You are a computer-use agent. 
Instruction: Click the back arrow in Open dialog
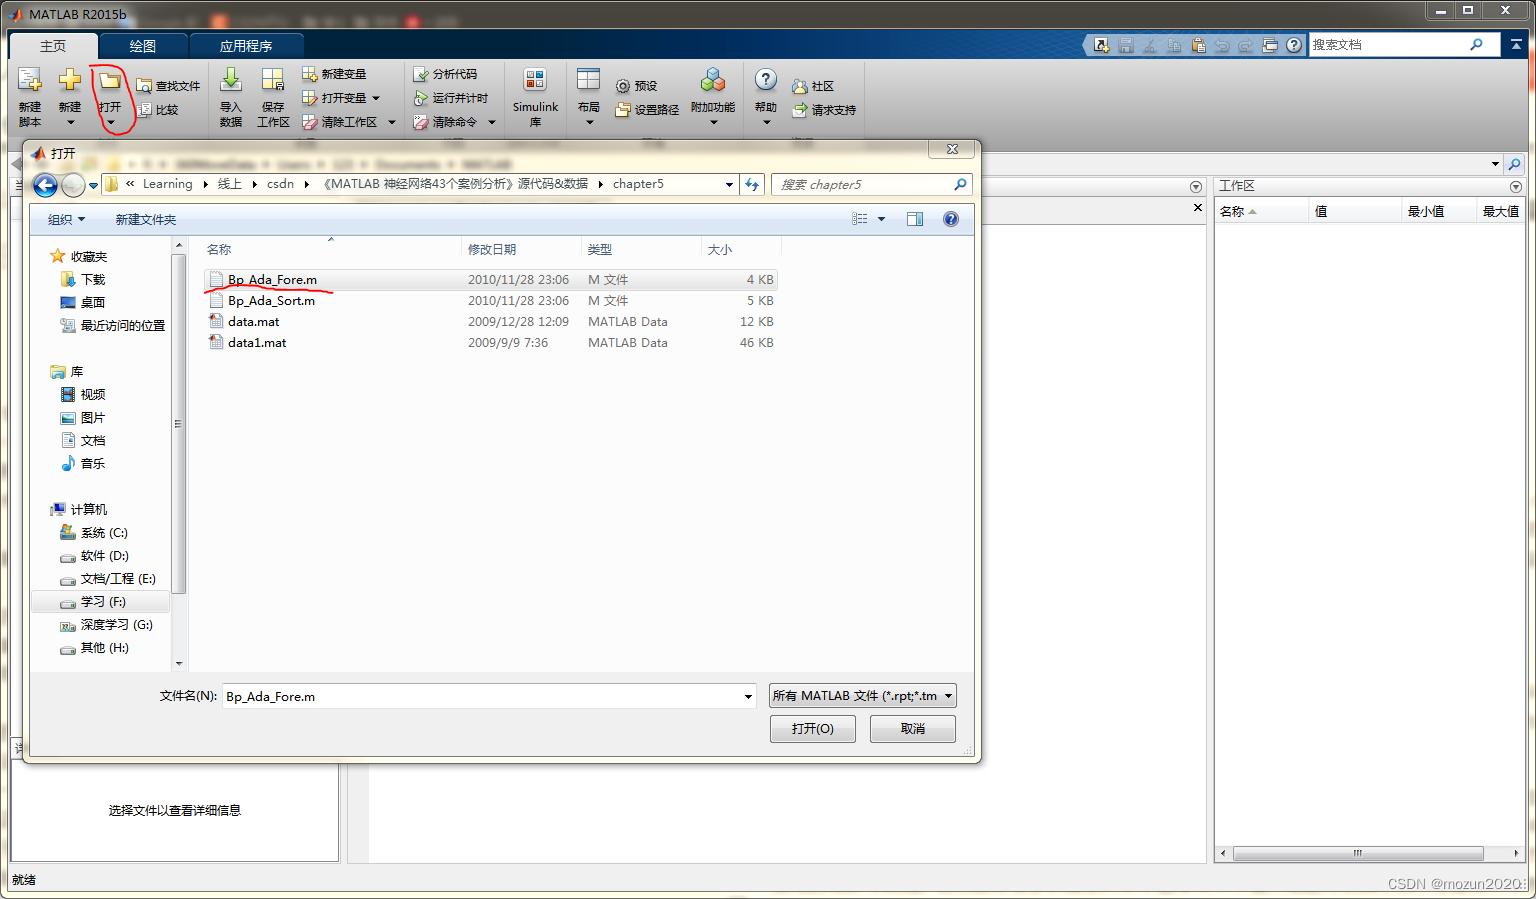45,185
